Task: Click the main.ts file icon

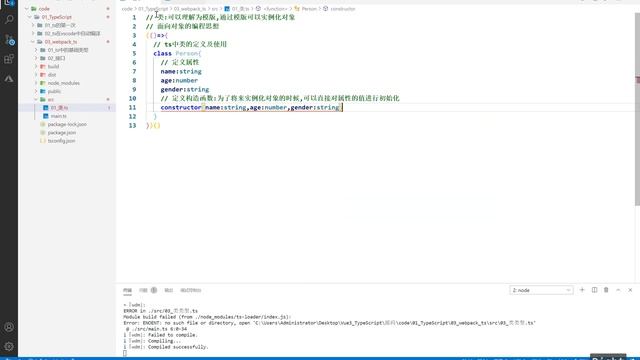Action: click(x=46, y=116)
